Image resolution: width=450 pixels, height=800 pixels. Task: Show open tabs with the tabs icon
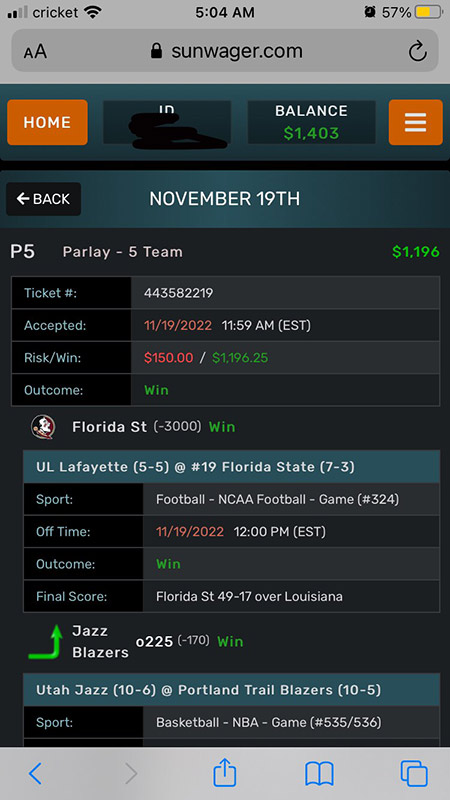pos(414,774)
